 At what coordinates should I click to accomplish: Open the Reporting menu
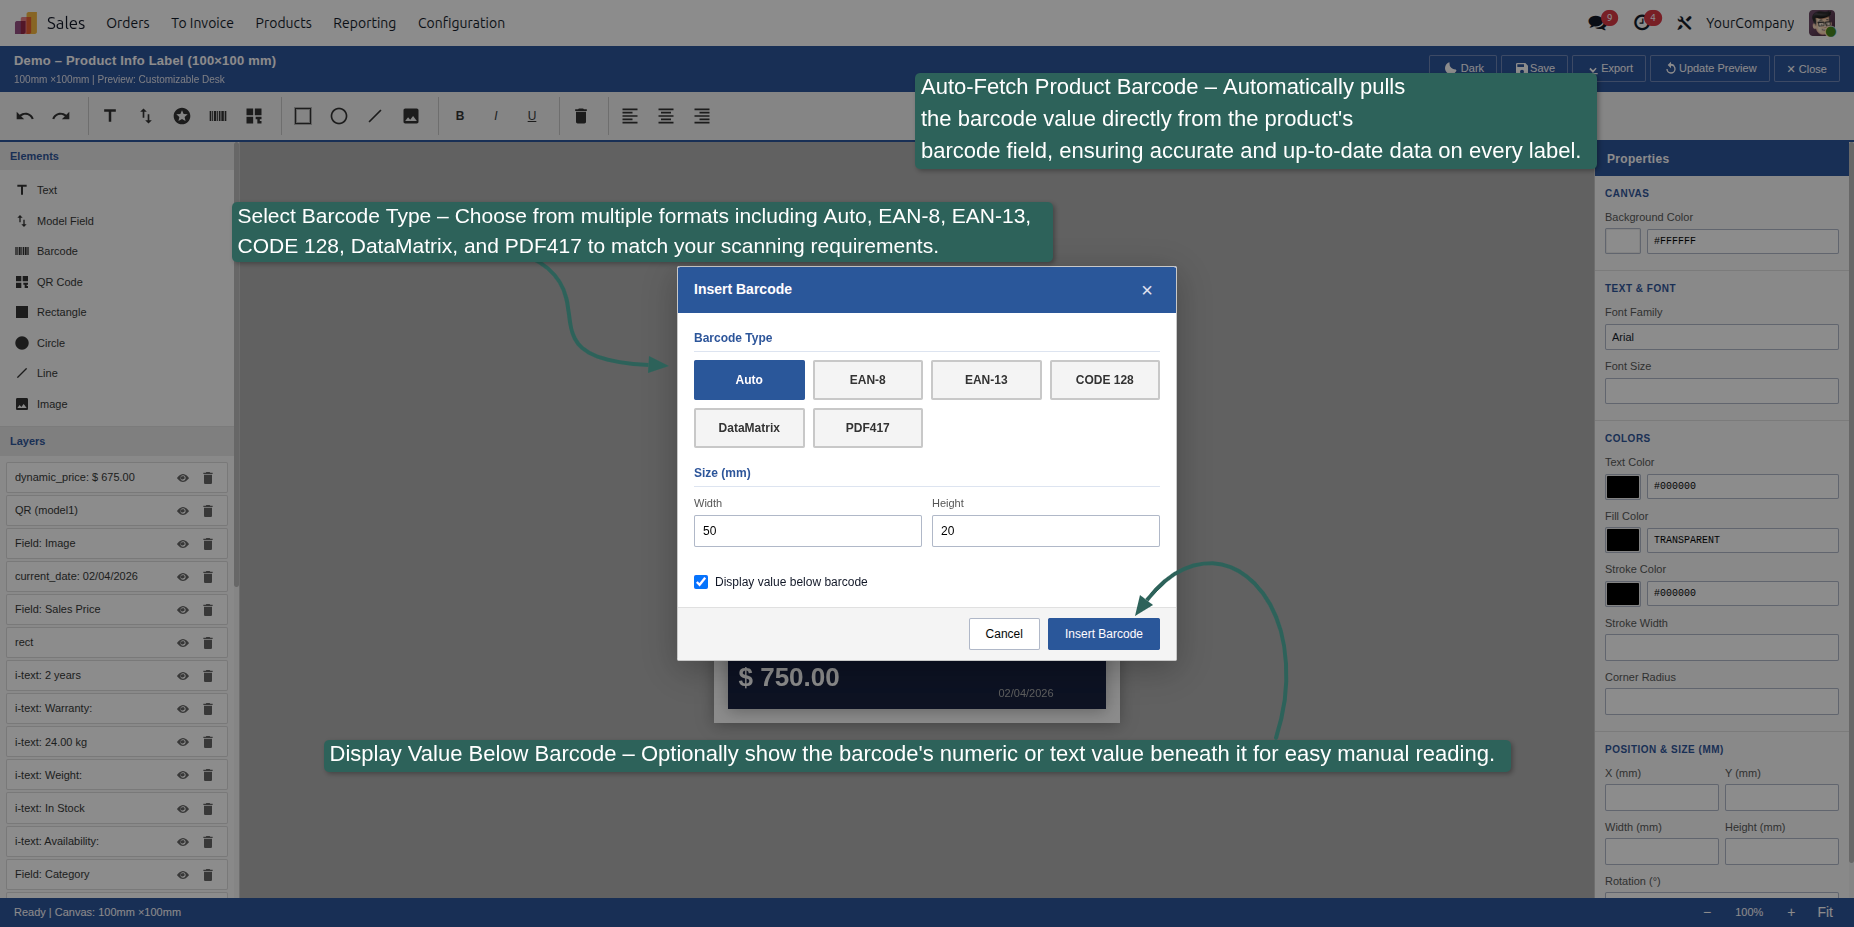[x=364, y=23]
